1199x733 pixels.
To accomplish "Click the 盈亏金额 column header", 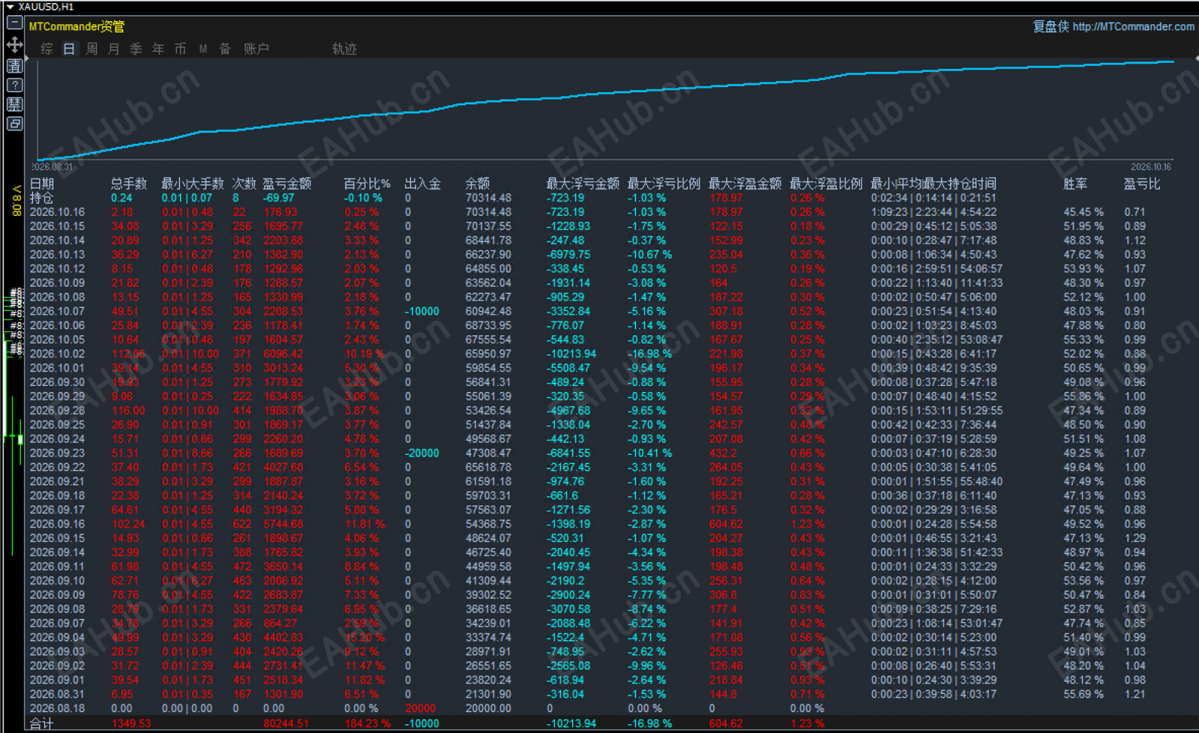I will click(287, 183).
